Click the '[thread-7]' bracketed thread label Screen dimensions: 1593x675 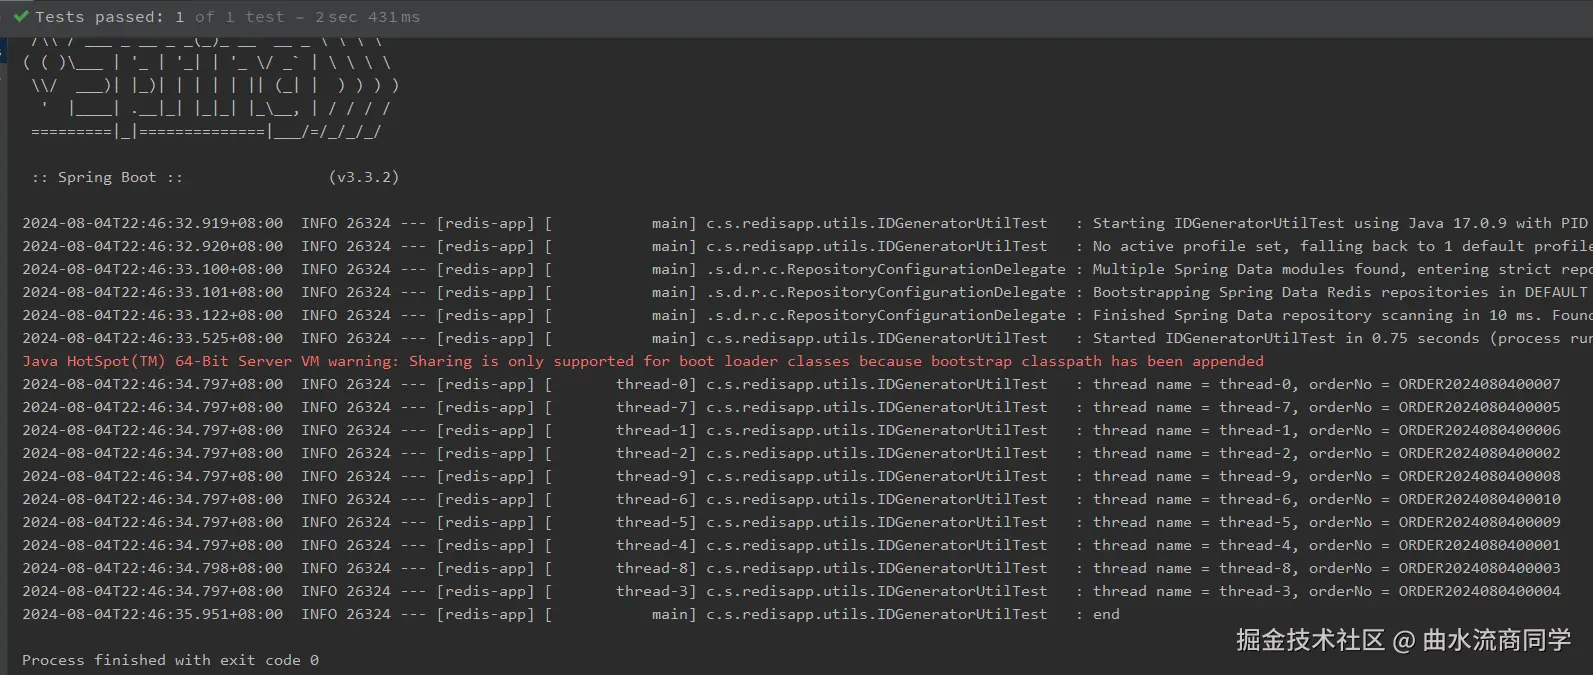coord(621,407)
